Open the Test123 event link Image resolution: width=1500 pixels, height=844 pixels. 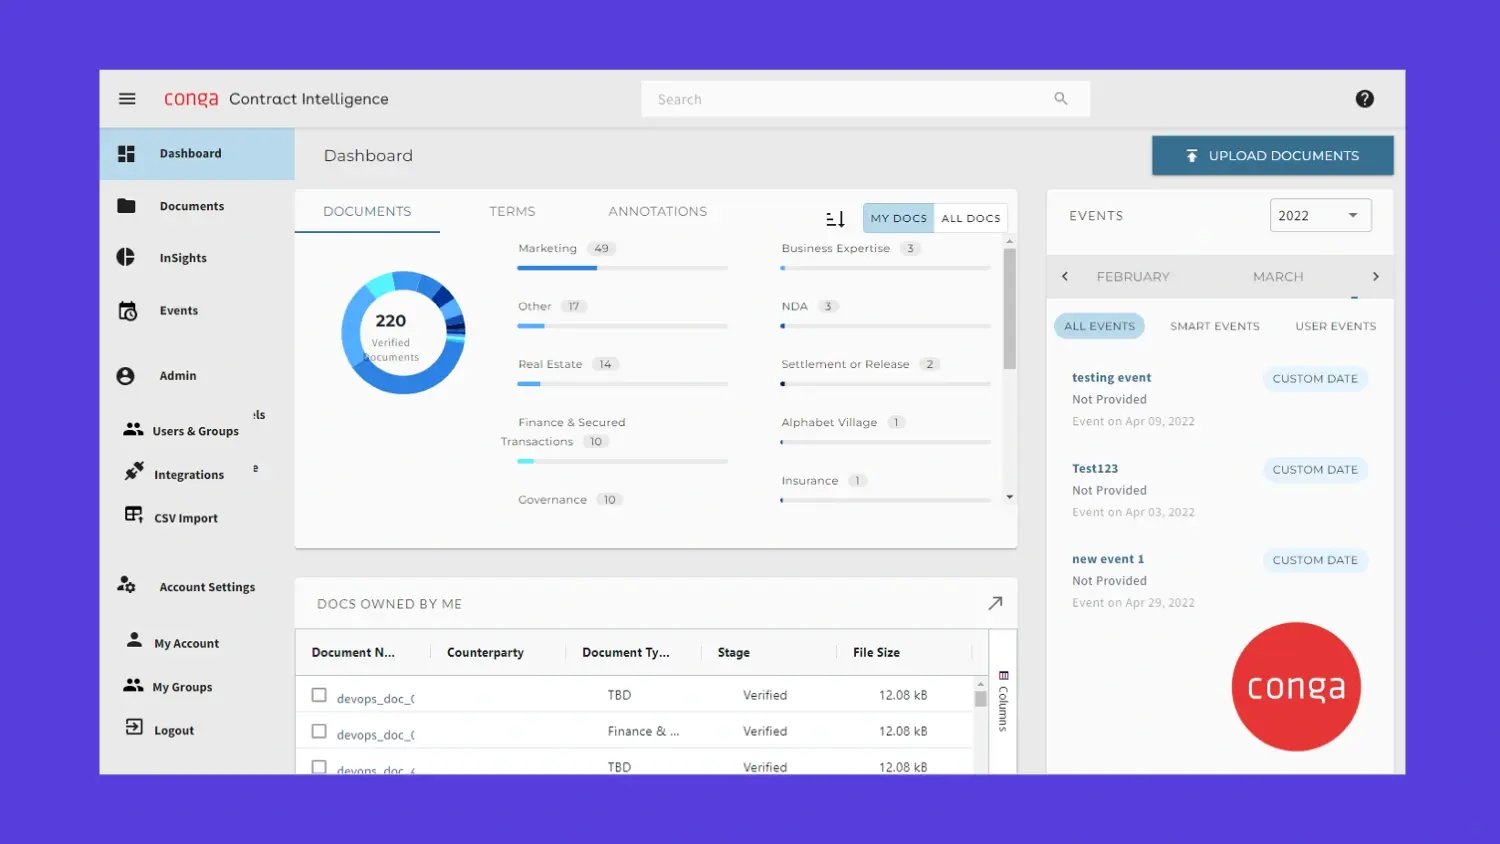1095,469
